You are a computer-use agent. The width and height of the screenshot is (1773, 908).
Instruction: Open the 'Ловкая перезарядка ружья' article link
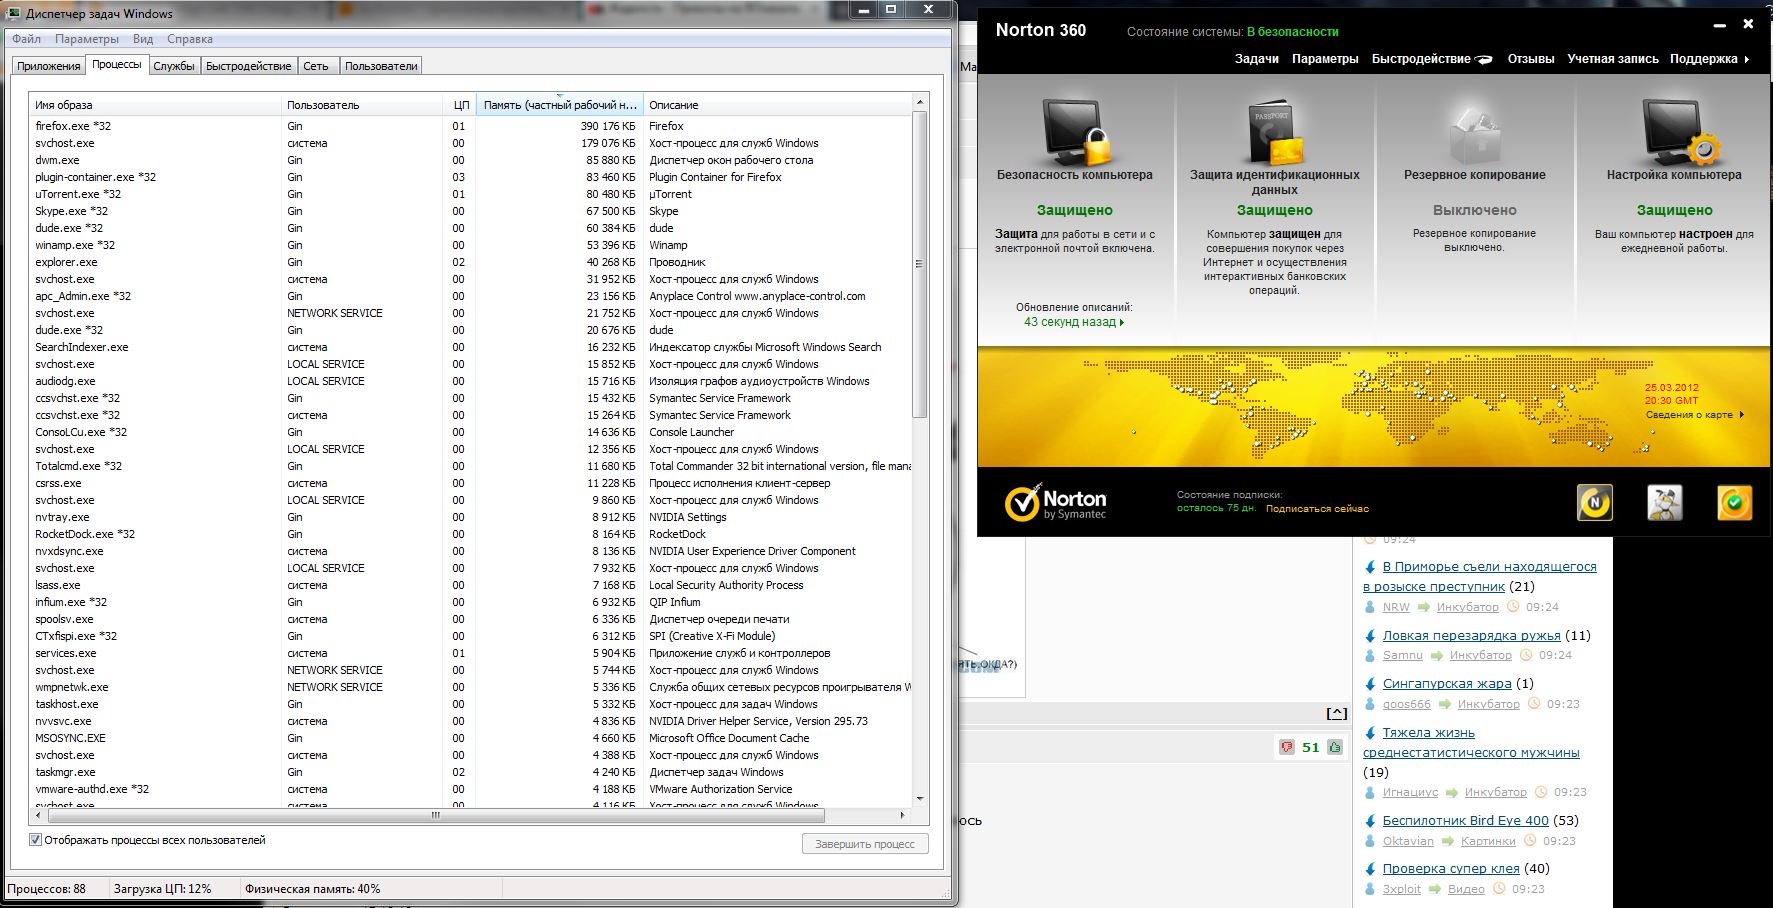pos(1471,636)
